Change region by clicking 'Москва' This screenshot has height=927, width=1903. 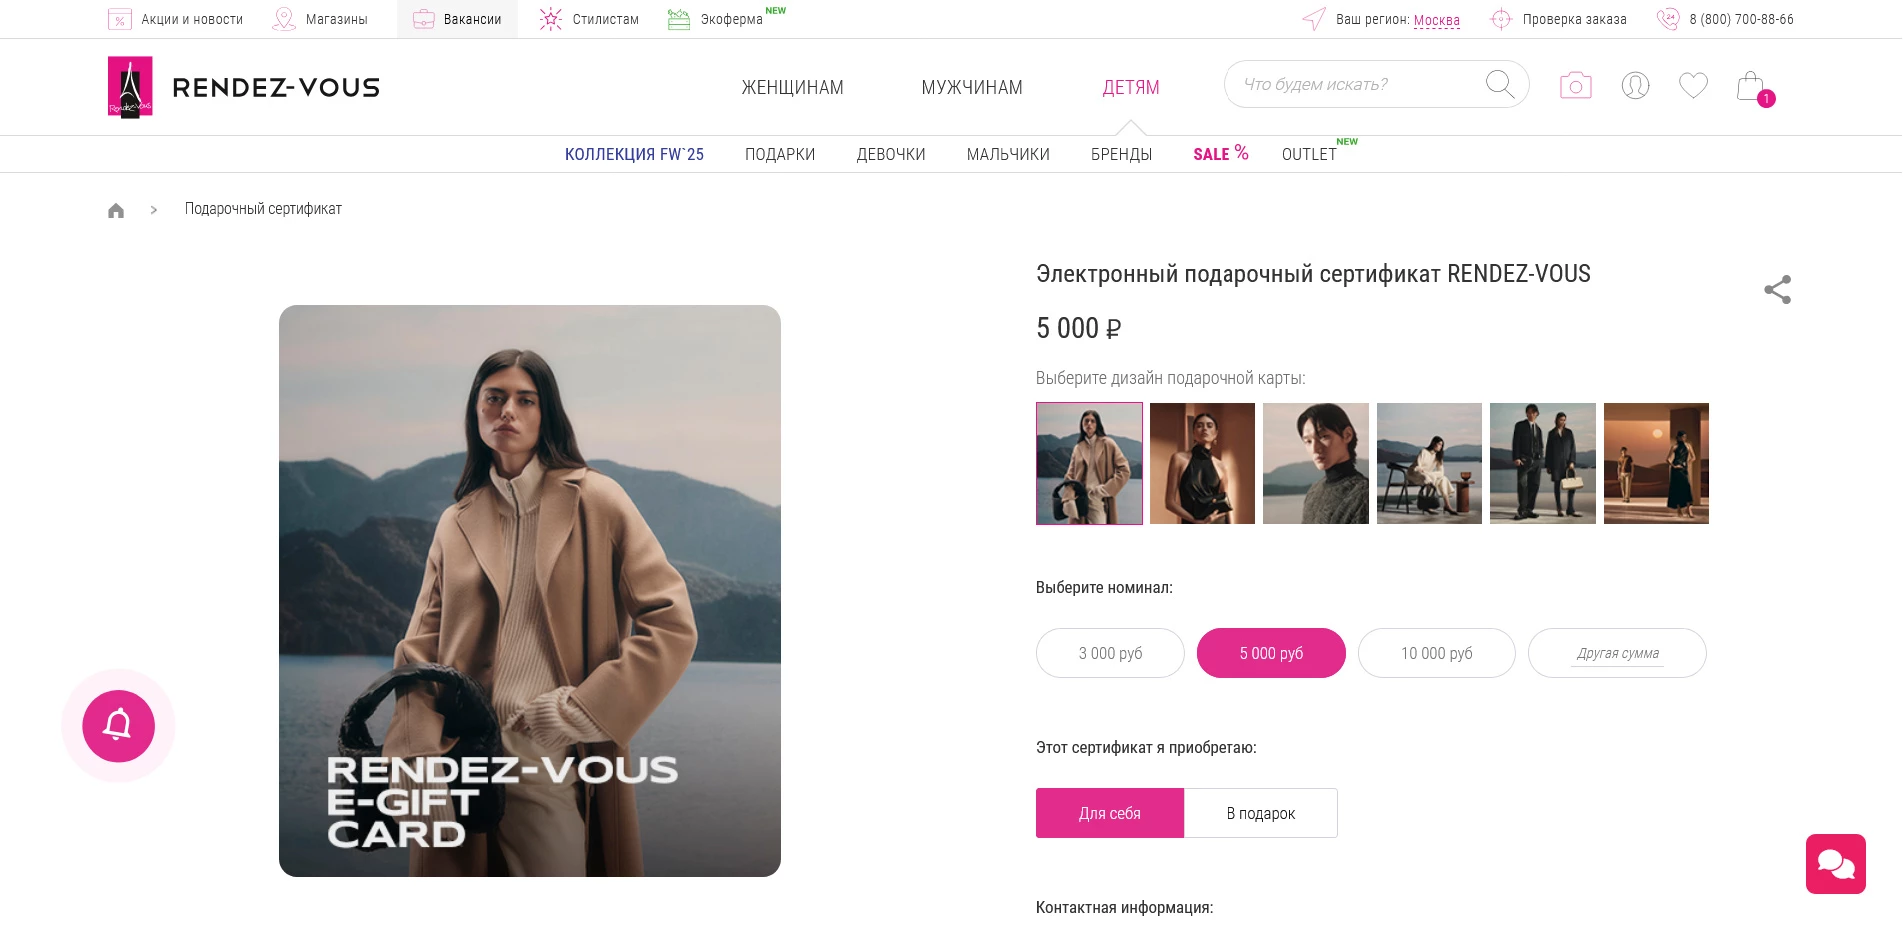pyautogui.click(x=1436, y=19)
